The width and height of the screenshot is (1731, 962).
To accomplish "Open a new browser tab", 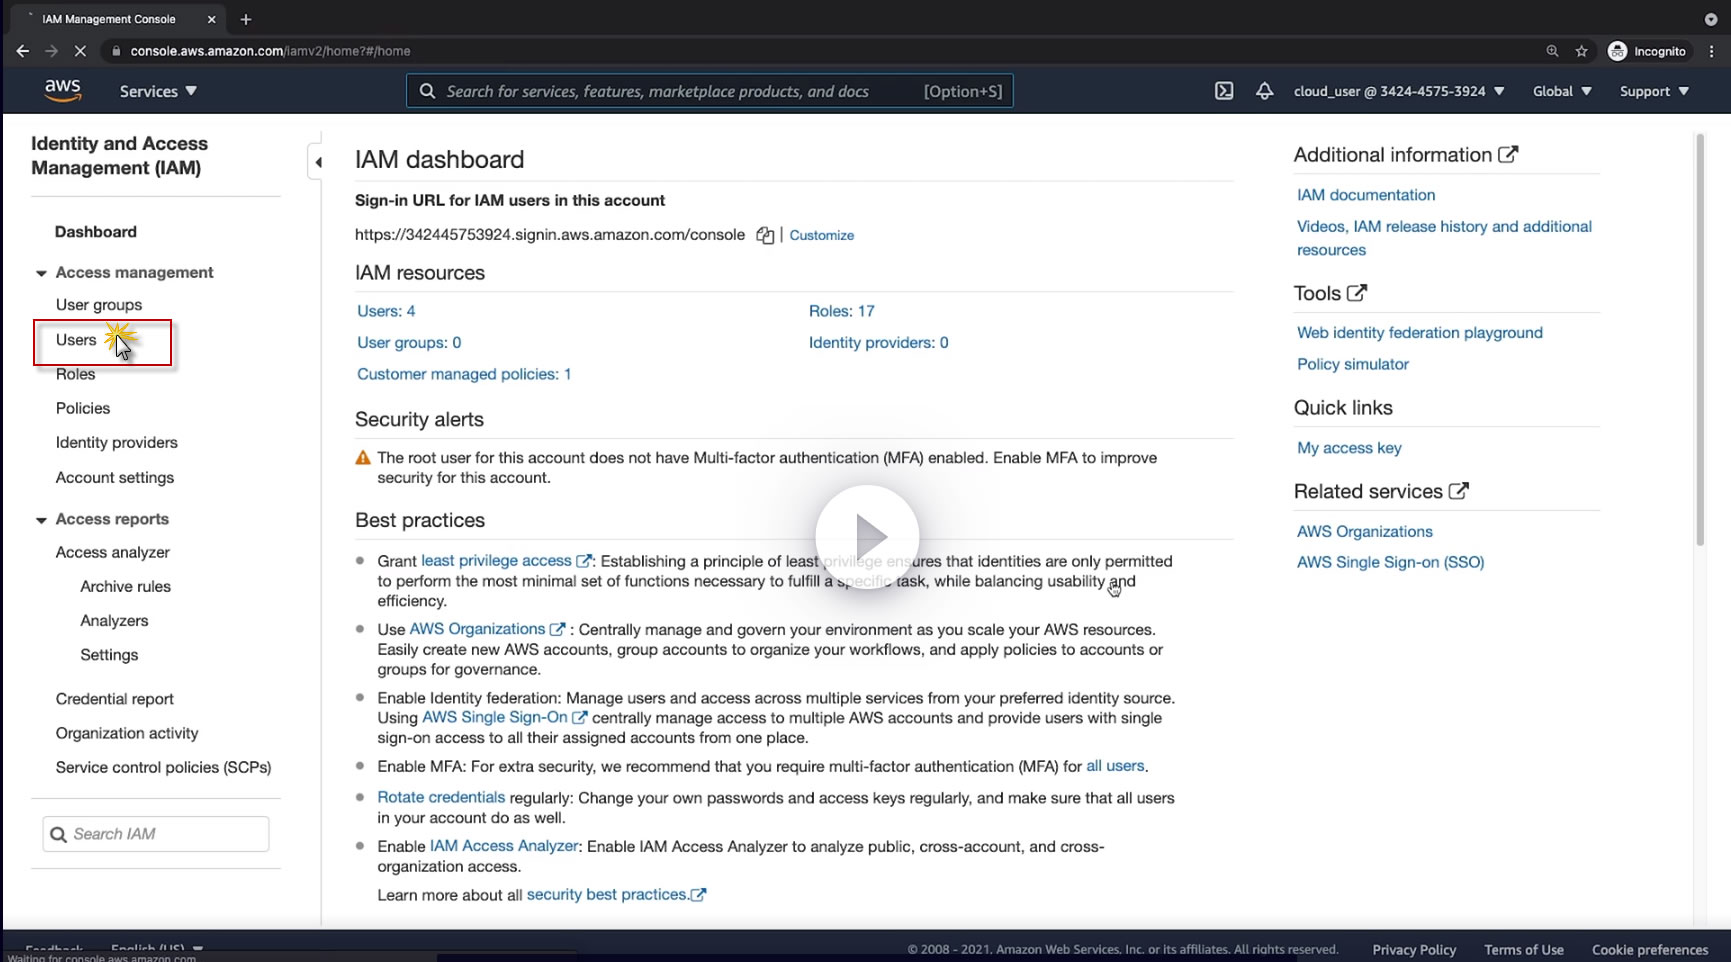I will [x=246, y=19].
